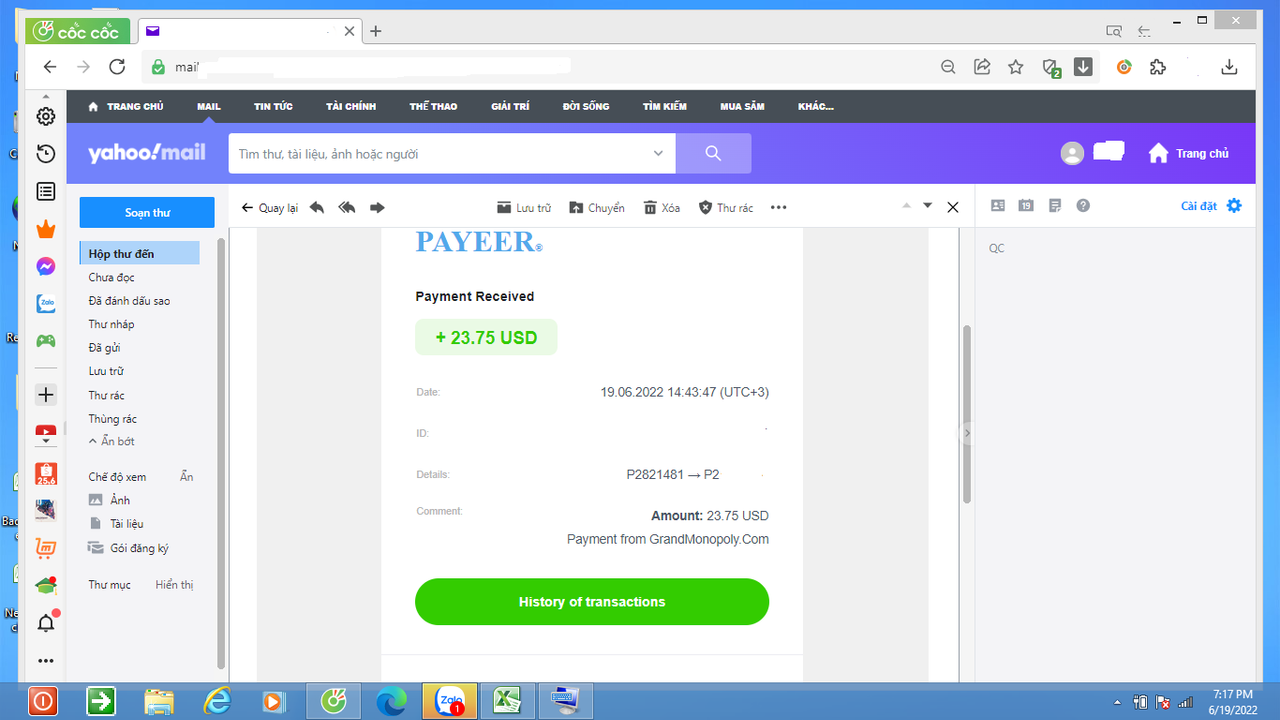The image size is (1280, 720).
Task: Show folders with Hiển thị
Action: 174,584
